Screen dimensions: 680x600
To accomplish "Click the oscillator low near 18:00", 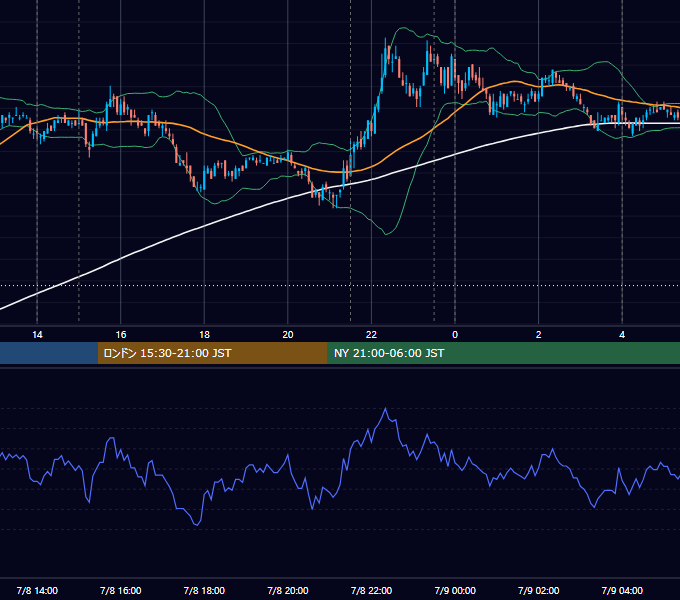I will point(196,525).
